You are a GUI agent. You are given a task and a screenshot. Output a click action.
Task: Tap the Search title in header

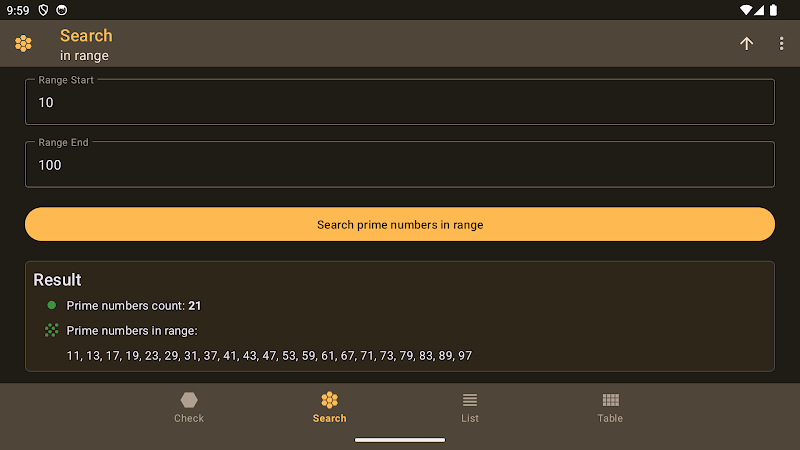click(86, 36)
